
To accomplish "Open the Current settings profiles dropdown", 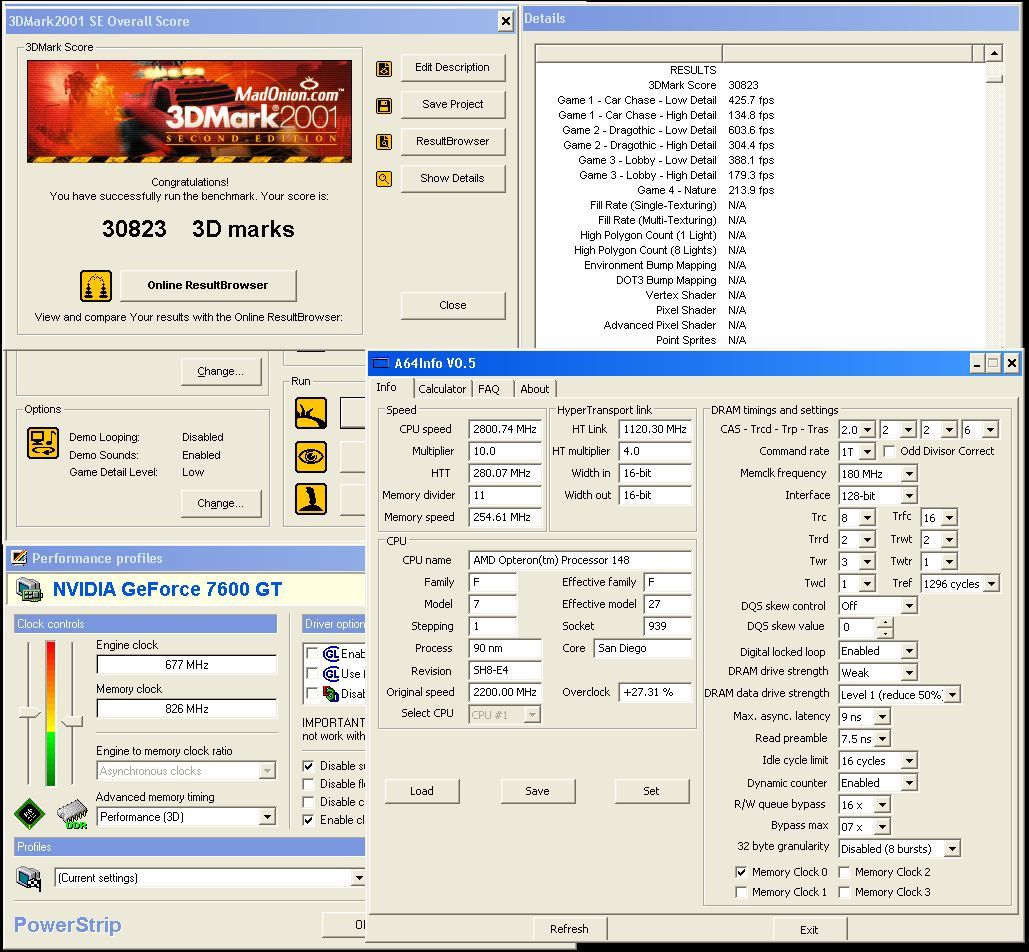I will tap(358, 878).
